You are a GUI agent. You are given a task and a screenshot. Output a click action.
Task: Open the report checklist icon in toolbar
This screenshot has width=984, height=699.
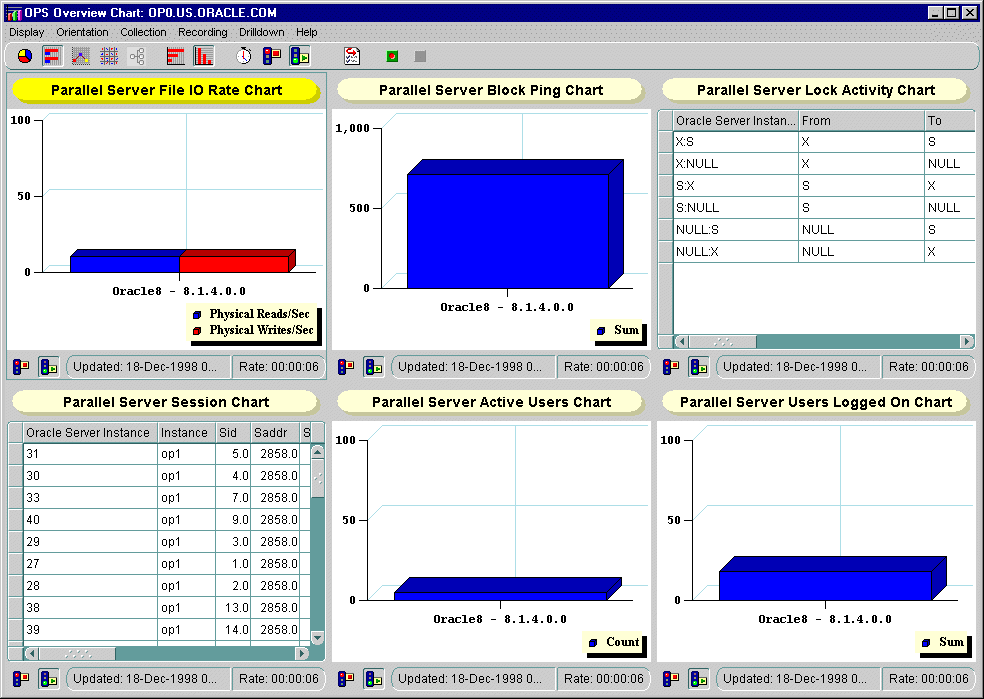point(352,56)
